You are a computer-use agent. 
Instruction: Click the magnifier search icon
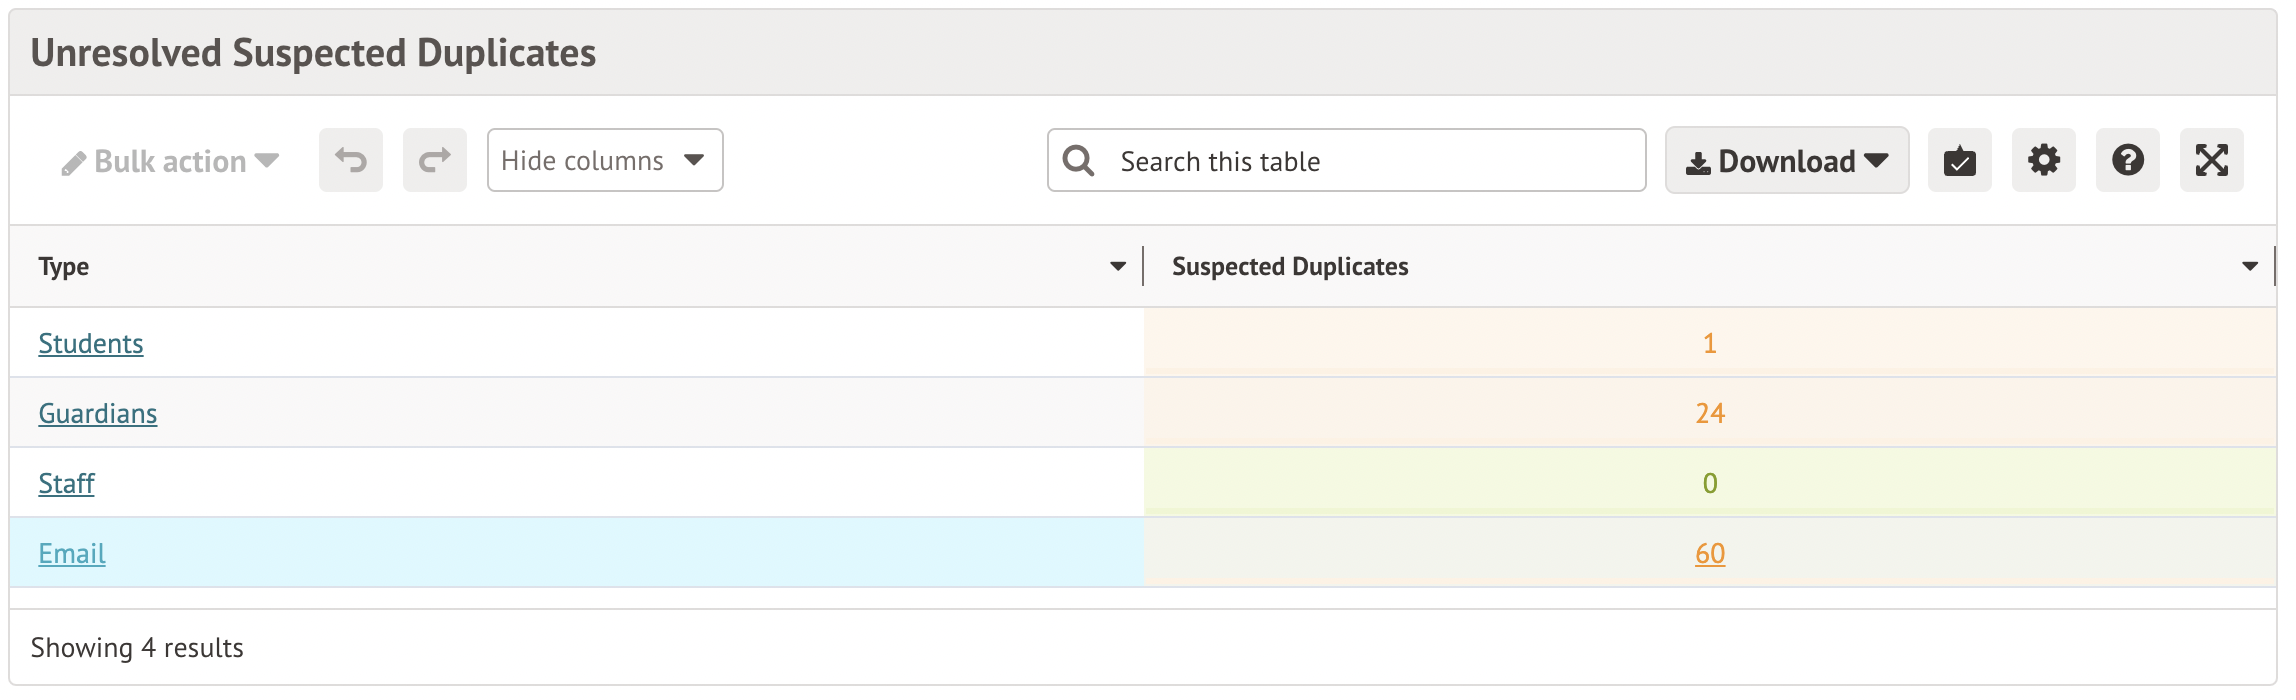(x=1078, y=160)
